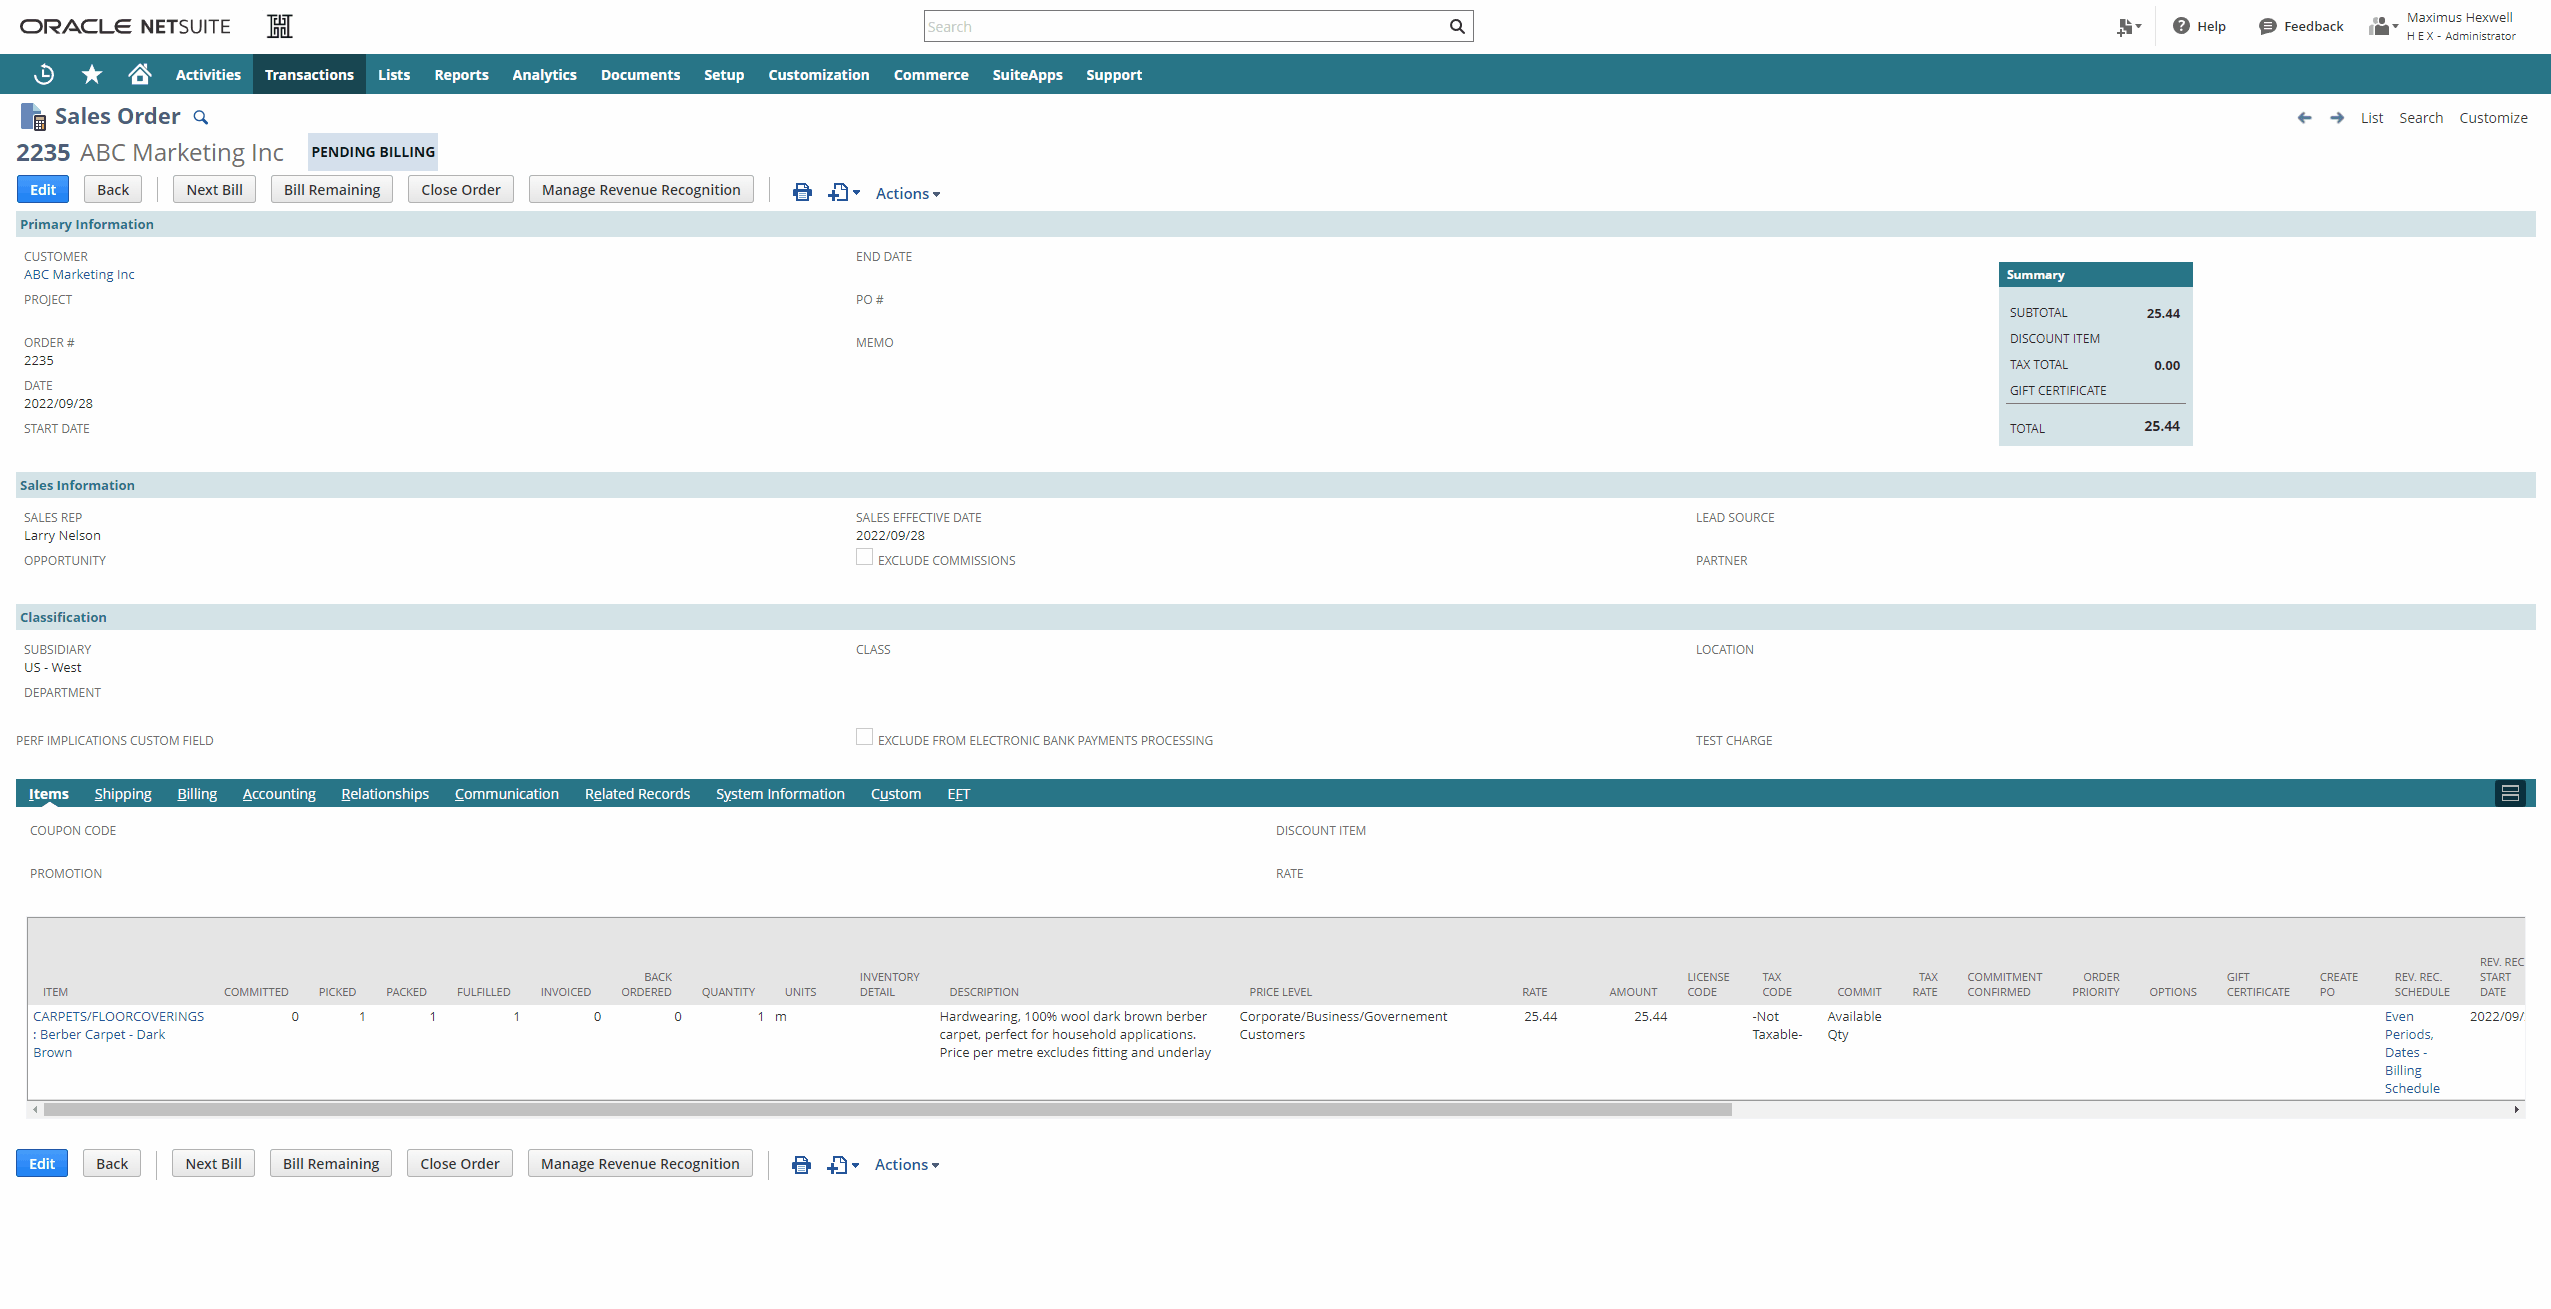Switch to the System Information subtab
This screenshot has width=2551, height=1309.
780,793
